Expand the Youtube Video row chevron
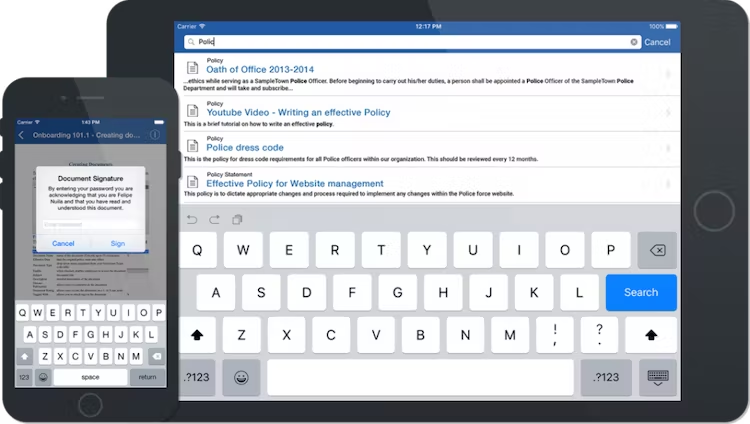Viewport: 750px width, 424px height. (668, 113)
